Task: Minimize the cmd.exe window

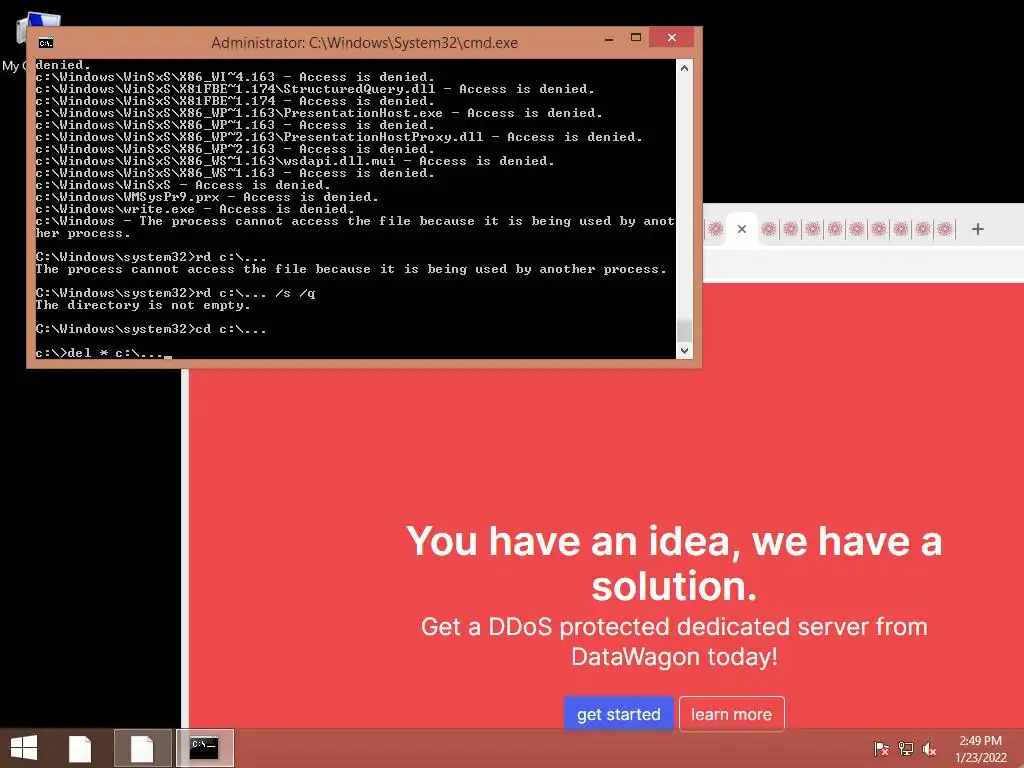Action: coord(609,39)
